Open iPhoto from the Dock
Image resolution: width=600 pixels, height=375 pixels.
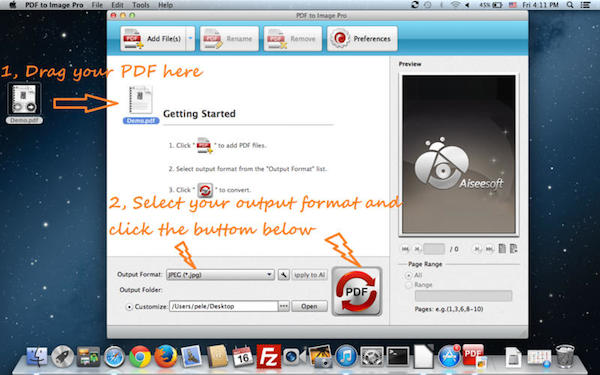click(320, 356)
